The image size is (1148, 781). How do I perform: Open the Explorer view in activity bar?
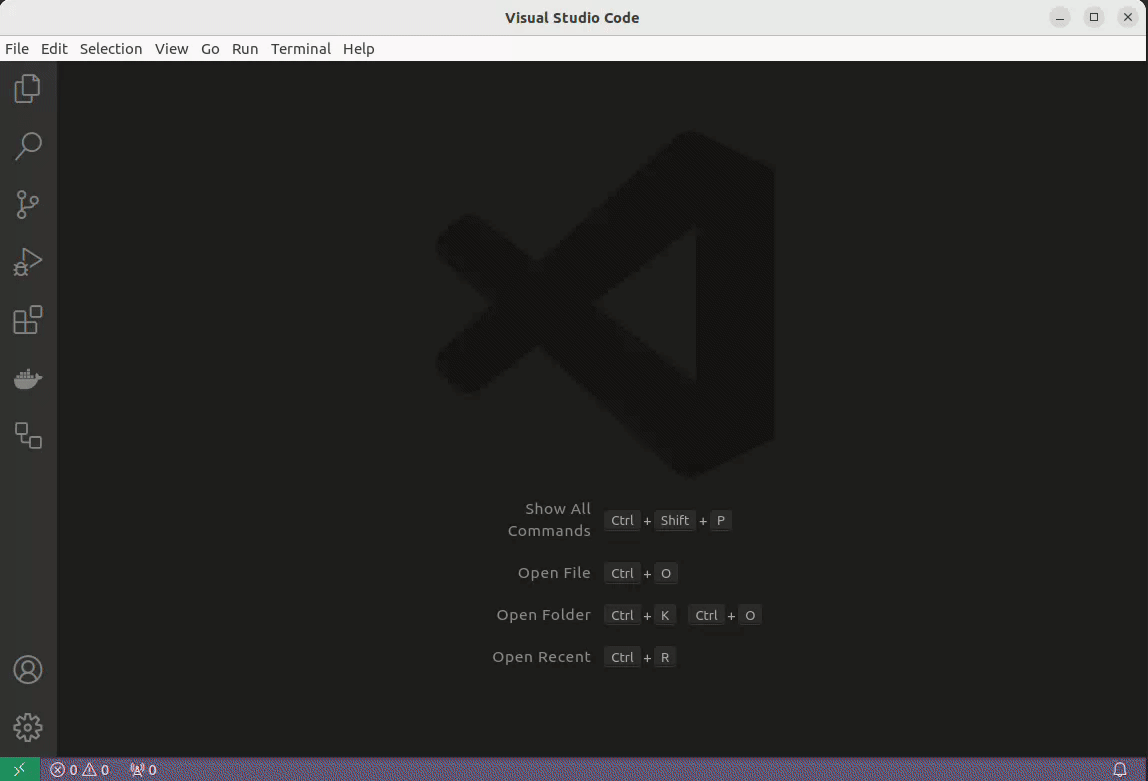[28, 89]
